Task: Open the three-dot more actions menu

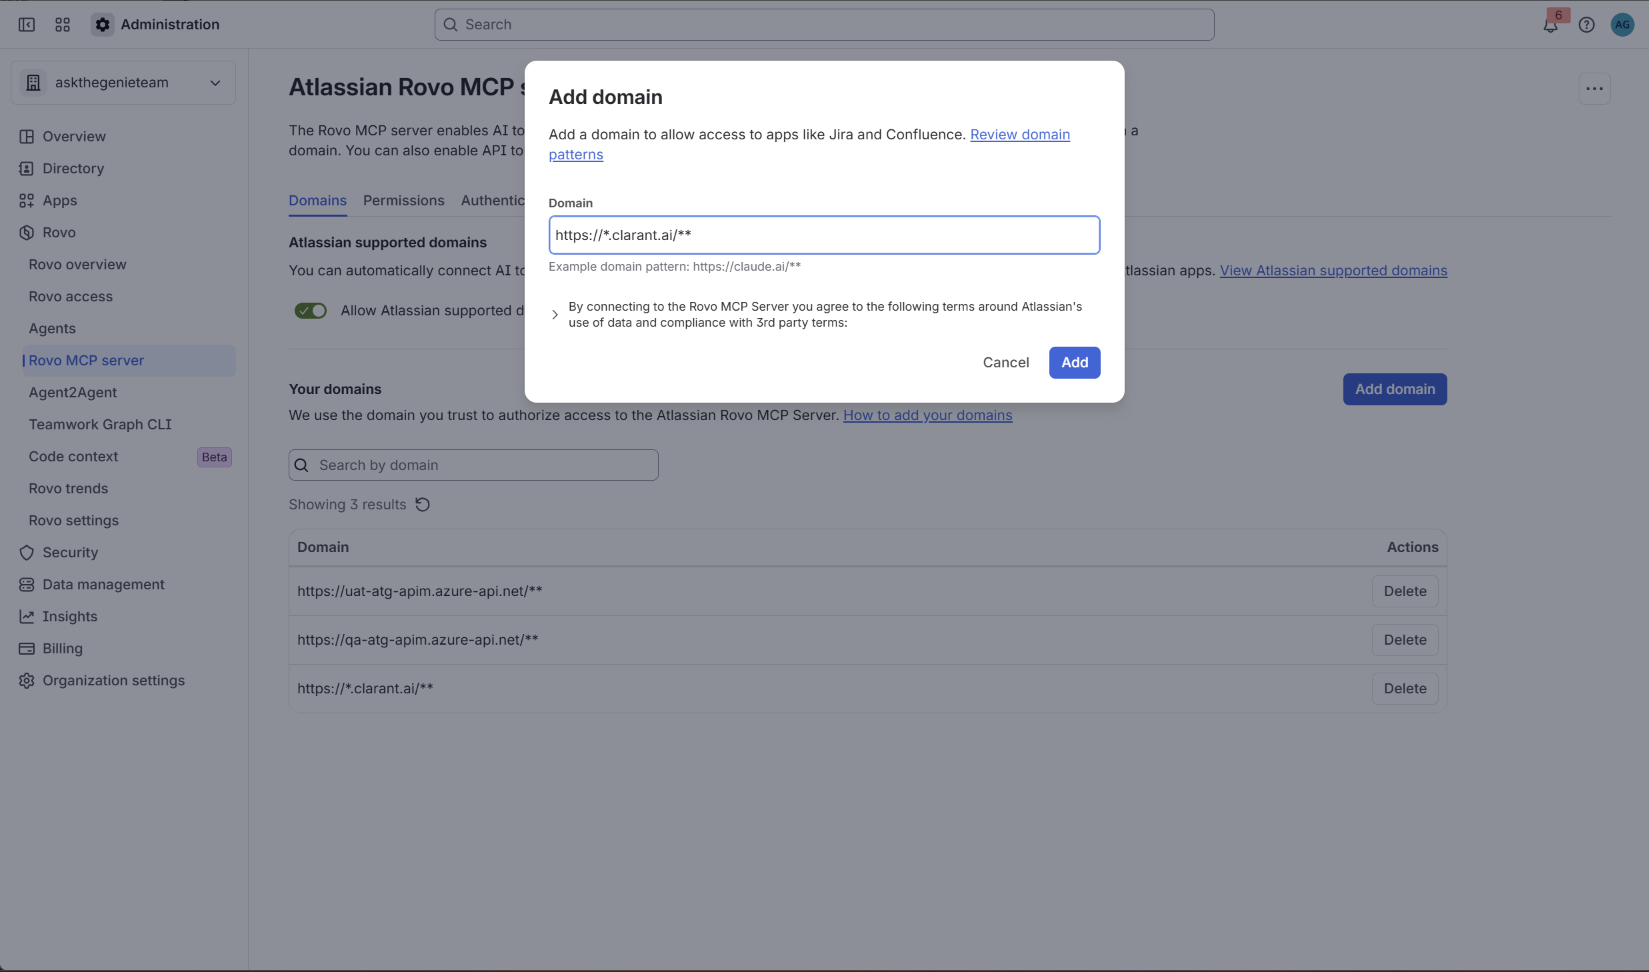Action: point(1594,88)
